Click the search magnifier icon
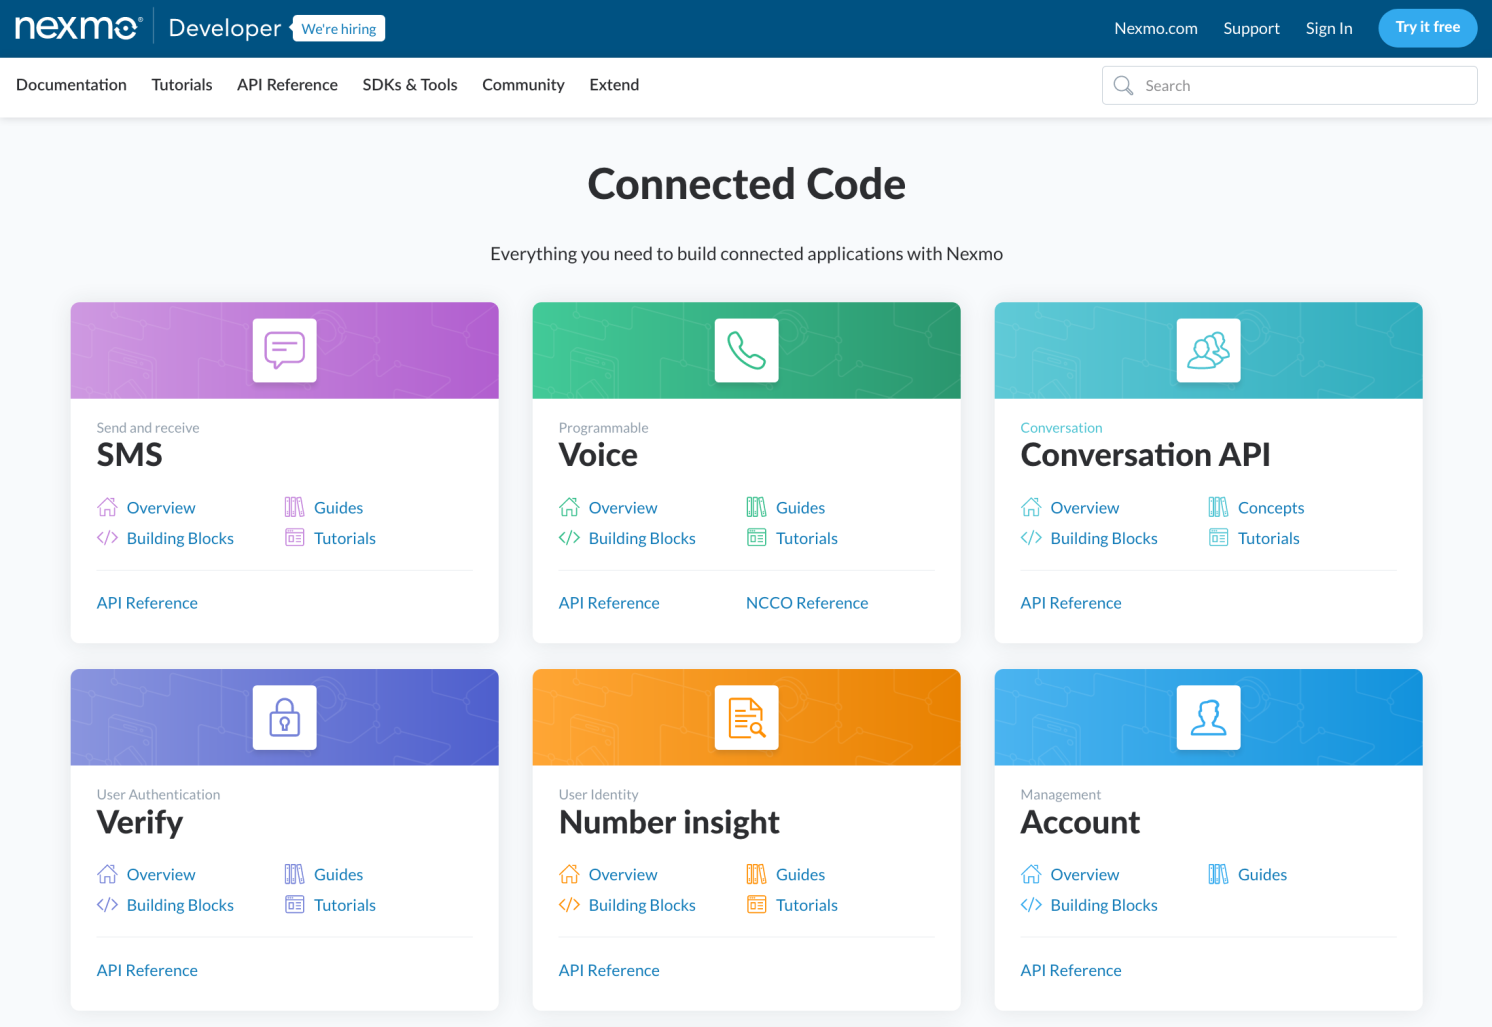 coord(1124,86)
